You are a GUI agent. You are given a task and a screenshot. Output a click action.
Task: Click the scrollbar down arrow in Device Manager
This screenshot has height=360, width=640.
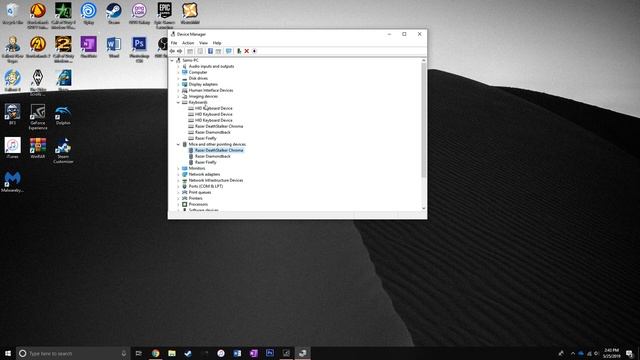point(424,208)
